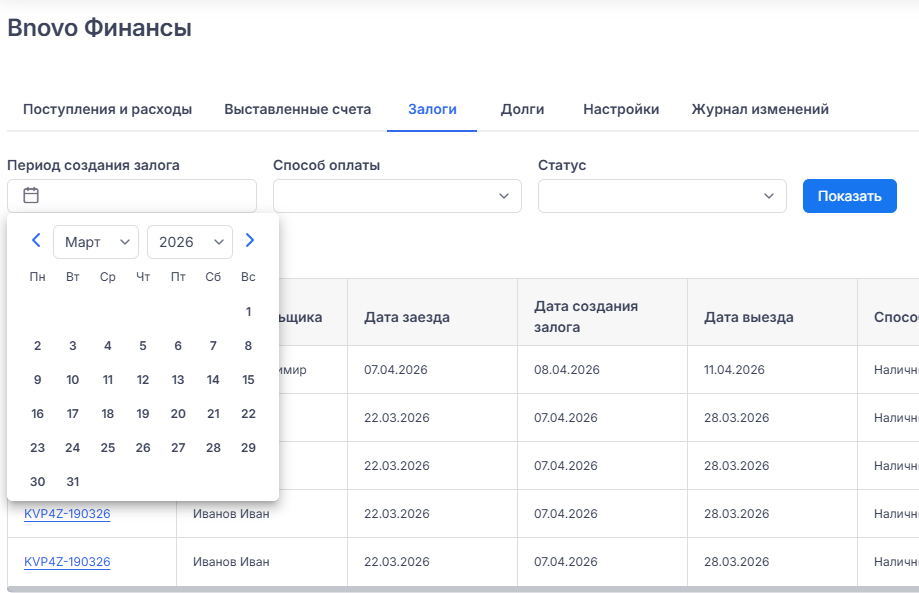Open the last KVP4Z-190326 booking link

coord(67,562)
